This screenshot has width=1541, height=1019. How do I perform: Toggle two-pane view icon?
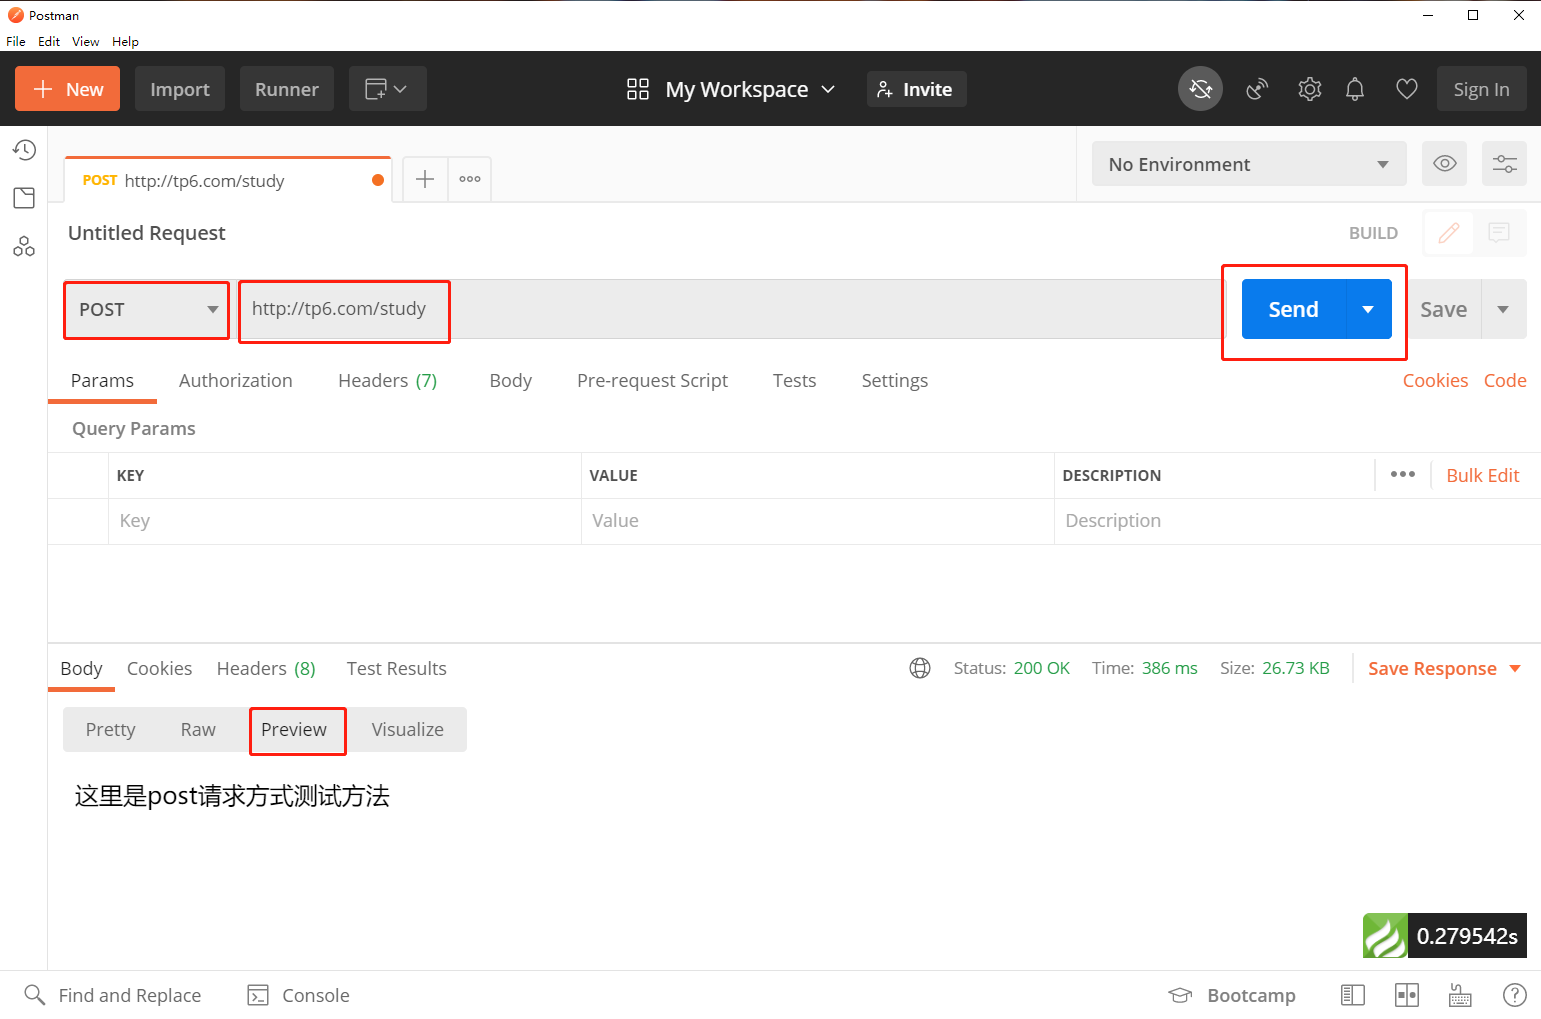[1407, 995]
